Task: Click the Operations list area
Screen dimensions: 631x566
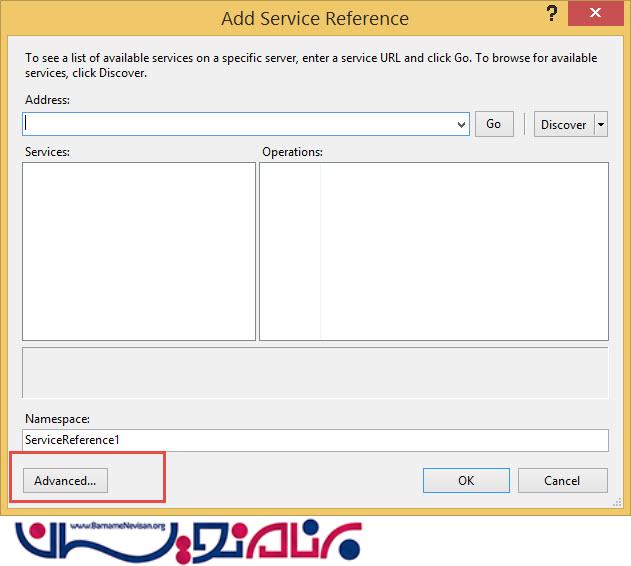Action: 434,251
